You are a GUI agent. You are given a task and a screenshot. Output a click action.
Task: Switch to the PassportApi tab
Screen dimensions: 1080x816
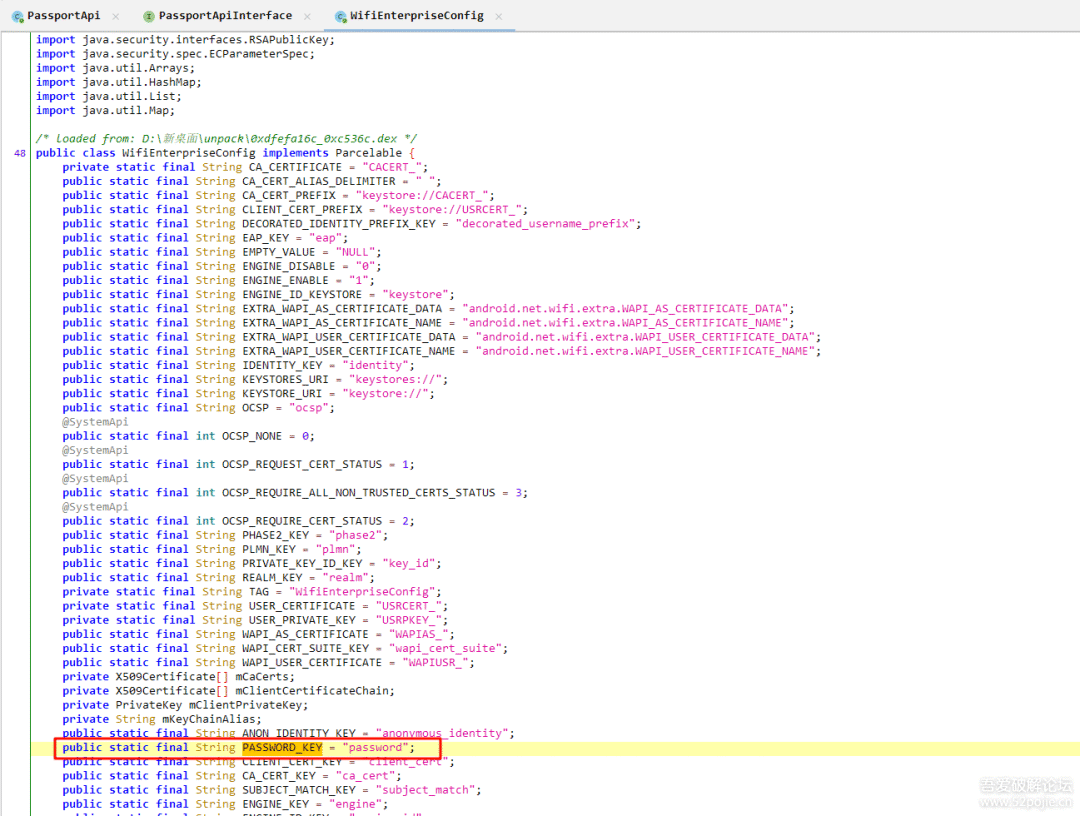63,15
